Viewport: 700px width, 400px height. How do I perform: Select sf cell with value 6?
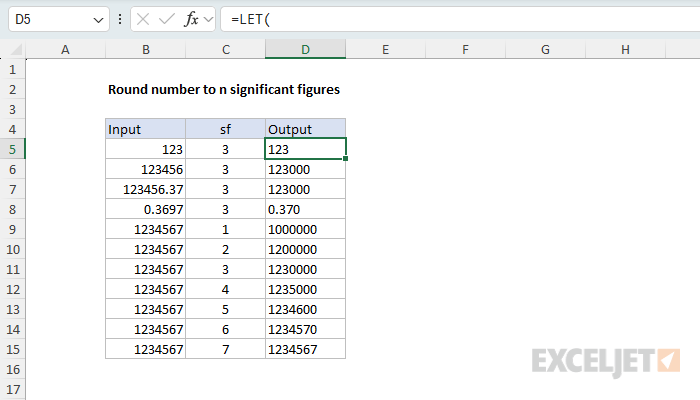tap(225, 329)
